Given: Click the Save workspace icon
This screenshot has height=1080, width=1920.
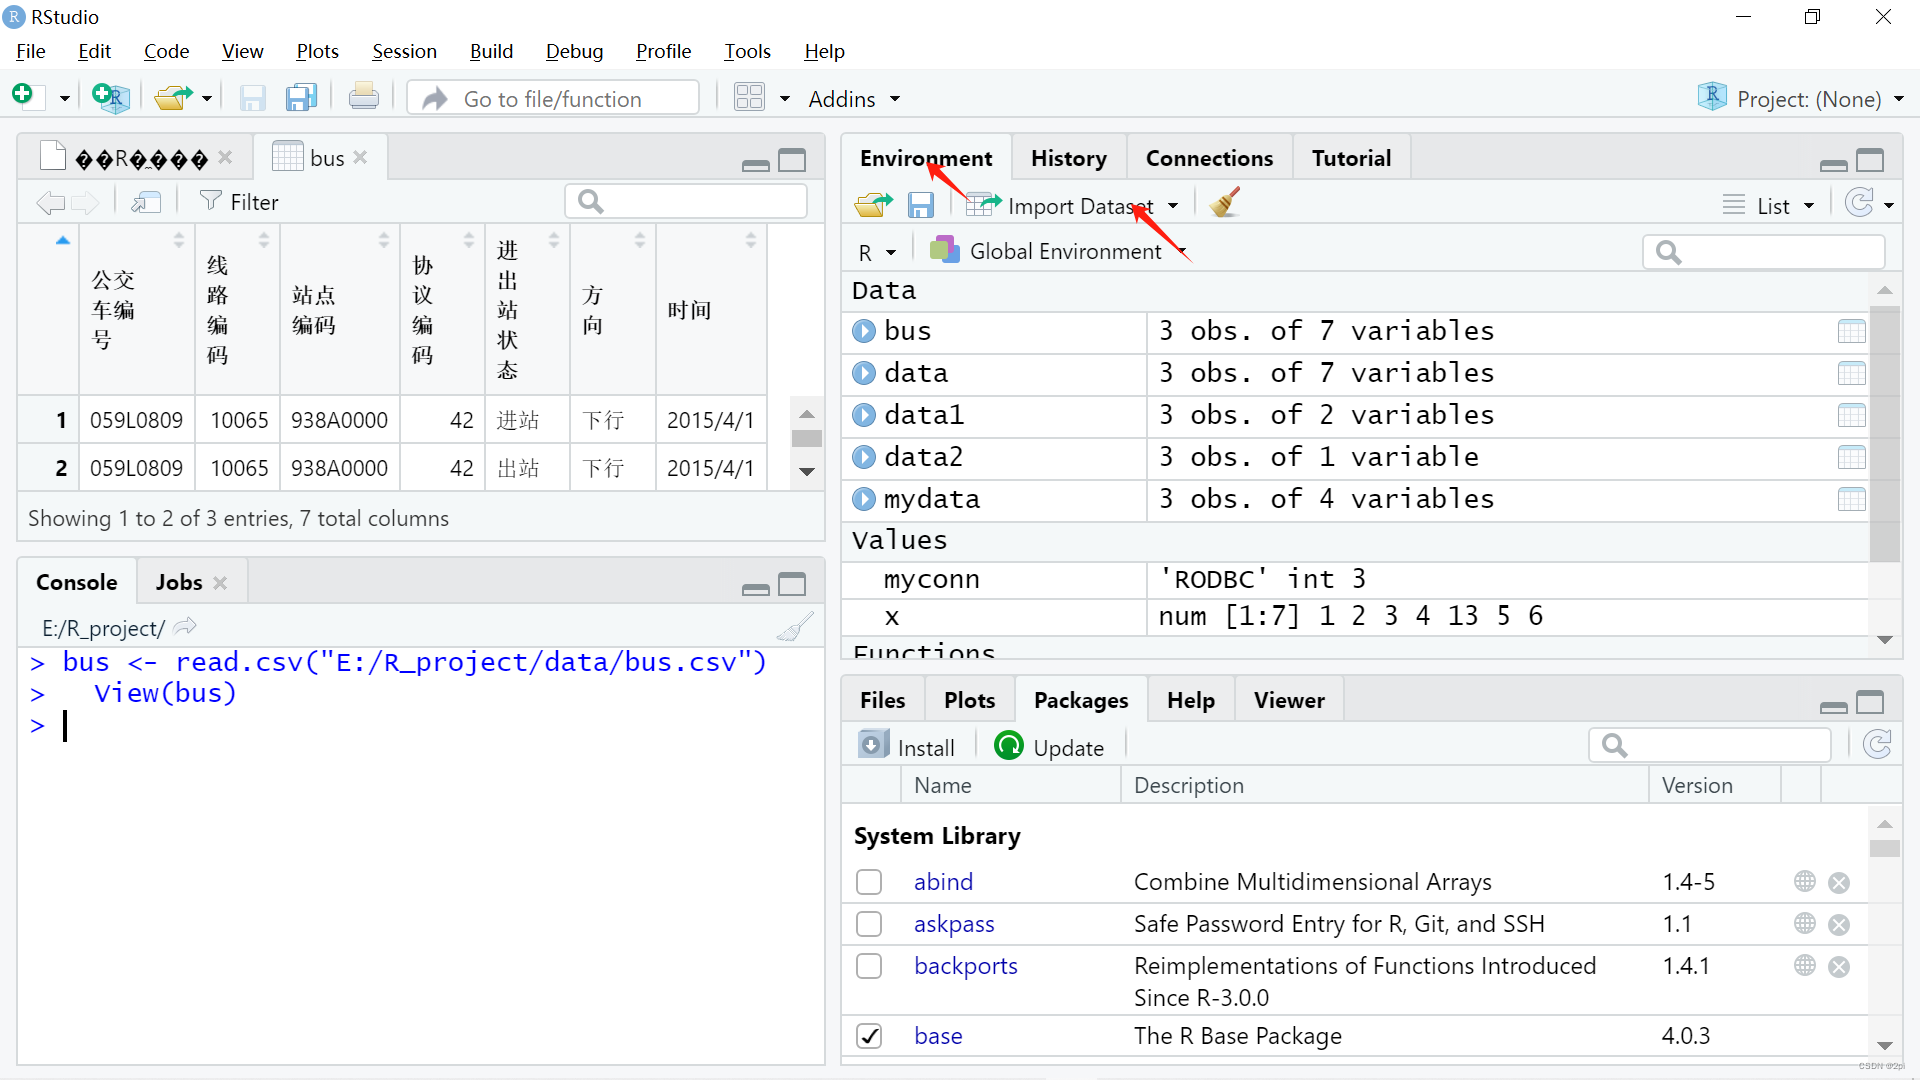Looking at the screenshot, I should pos(924,206).
